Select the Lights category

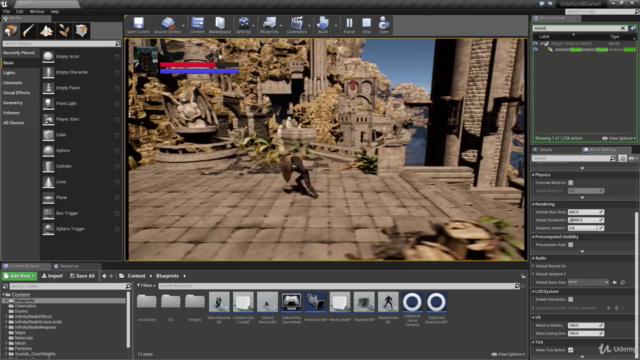coord(9,73)
